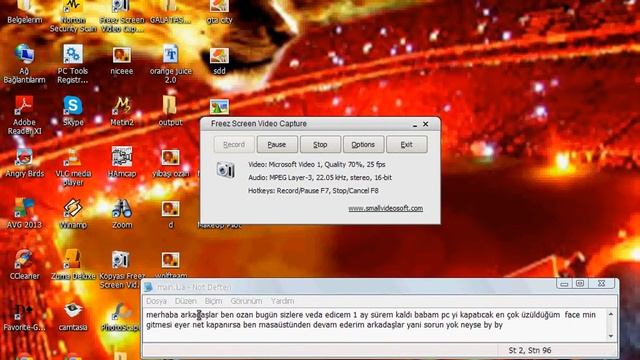This screenshot has width=640, height=360.
Task: Click the greyed-out Record button
Action: 234,144
